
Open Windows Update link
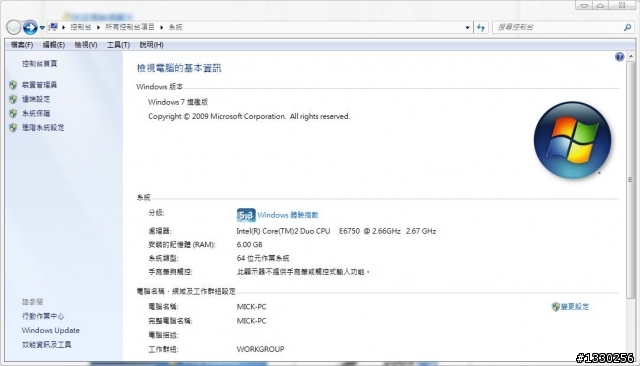51,331
